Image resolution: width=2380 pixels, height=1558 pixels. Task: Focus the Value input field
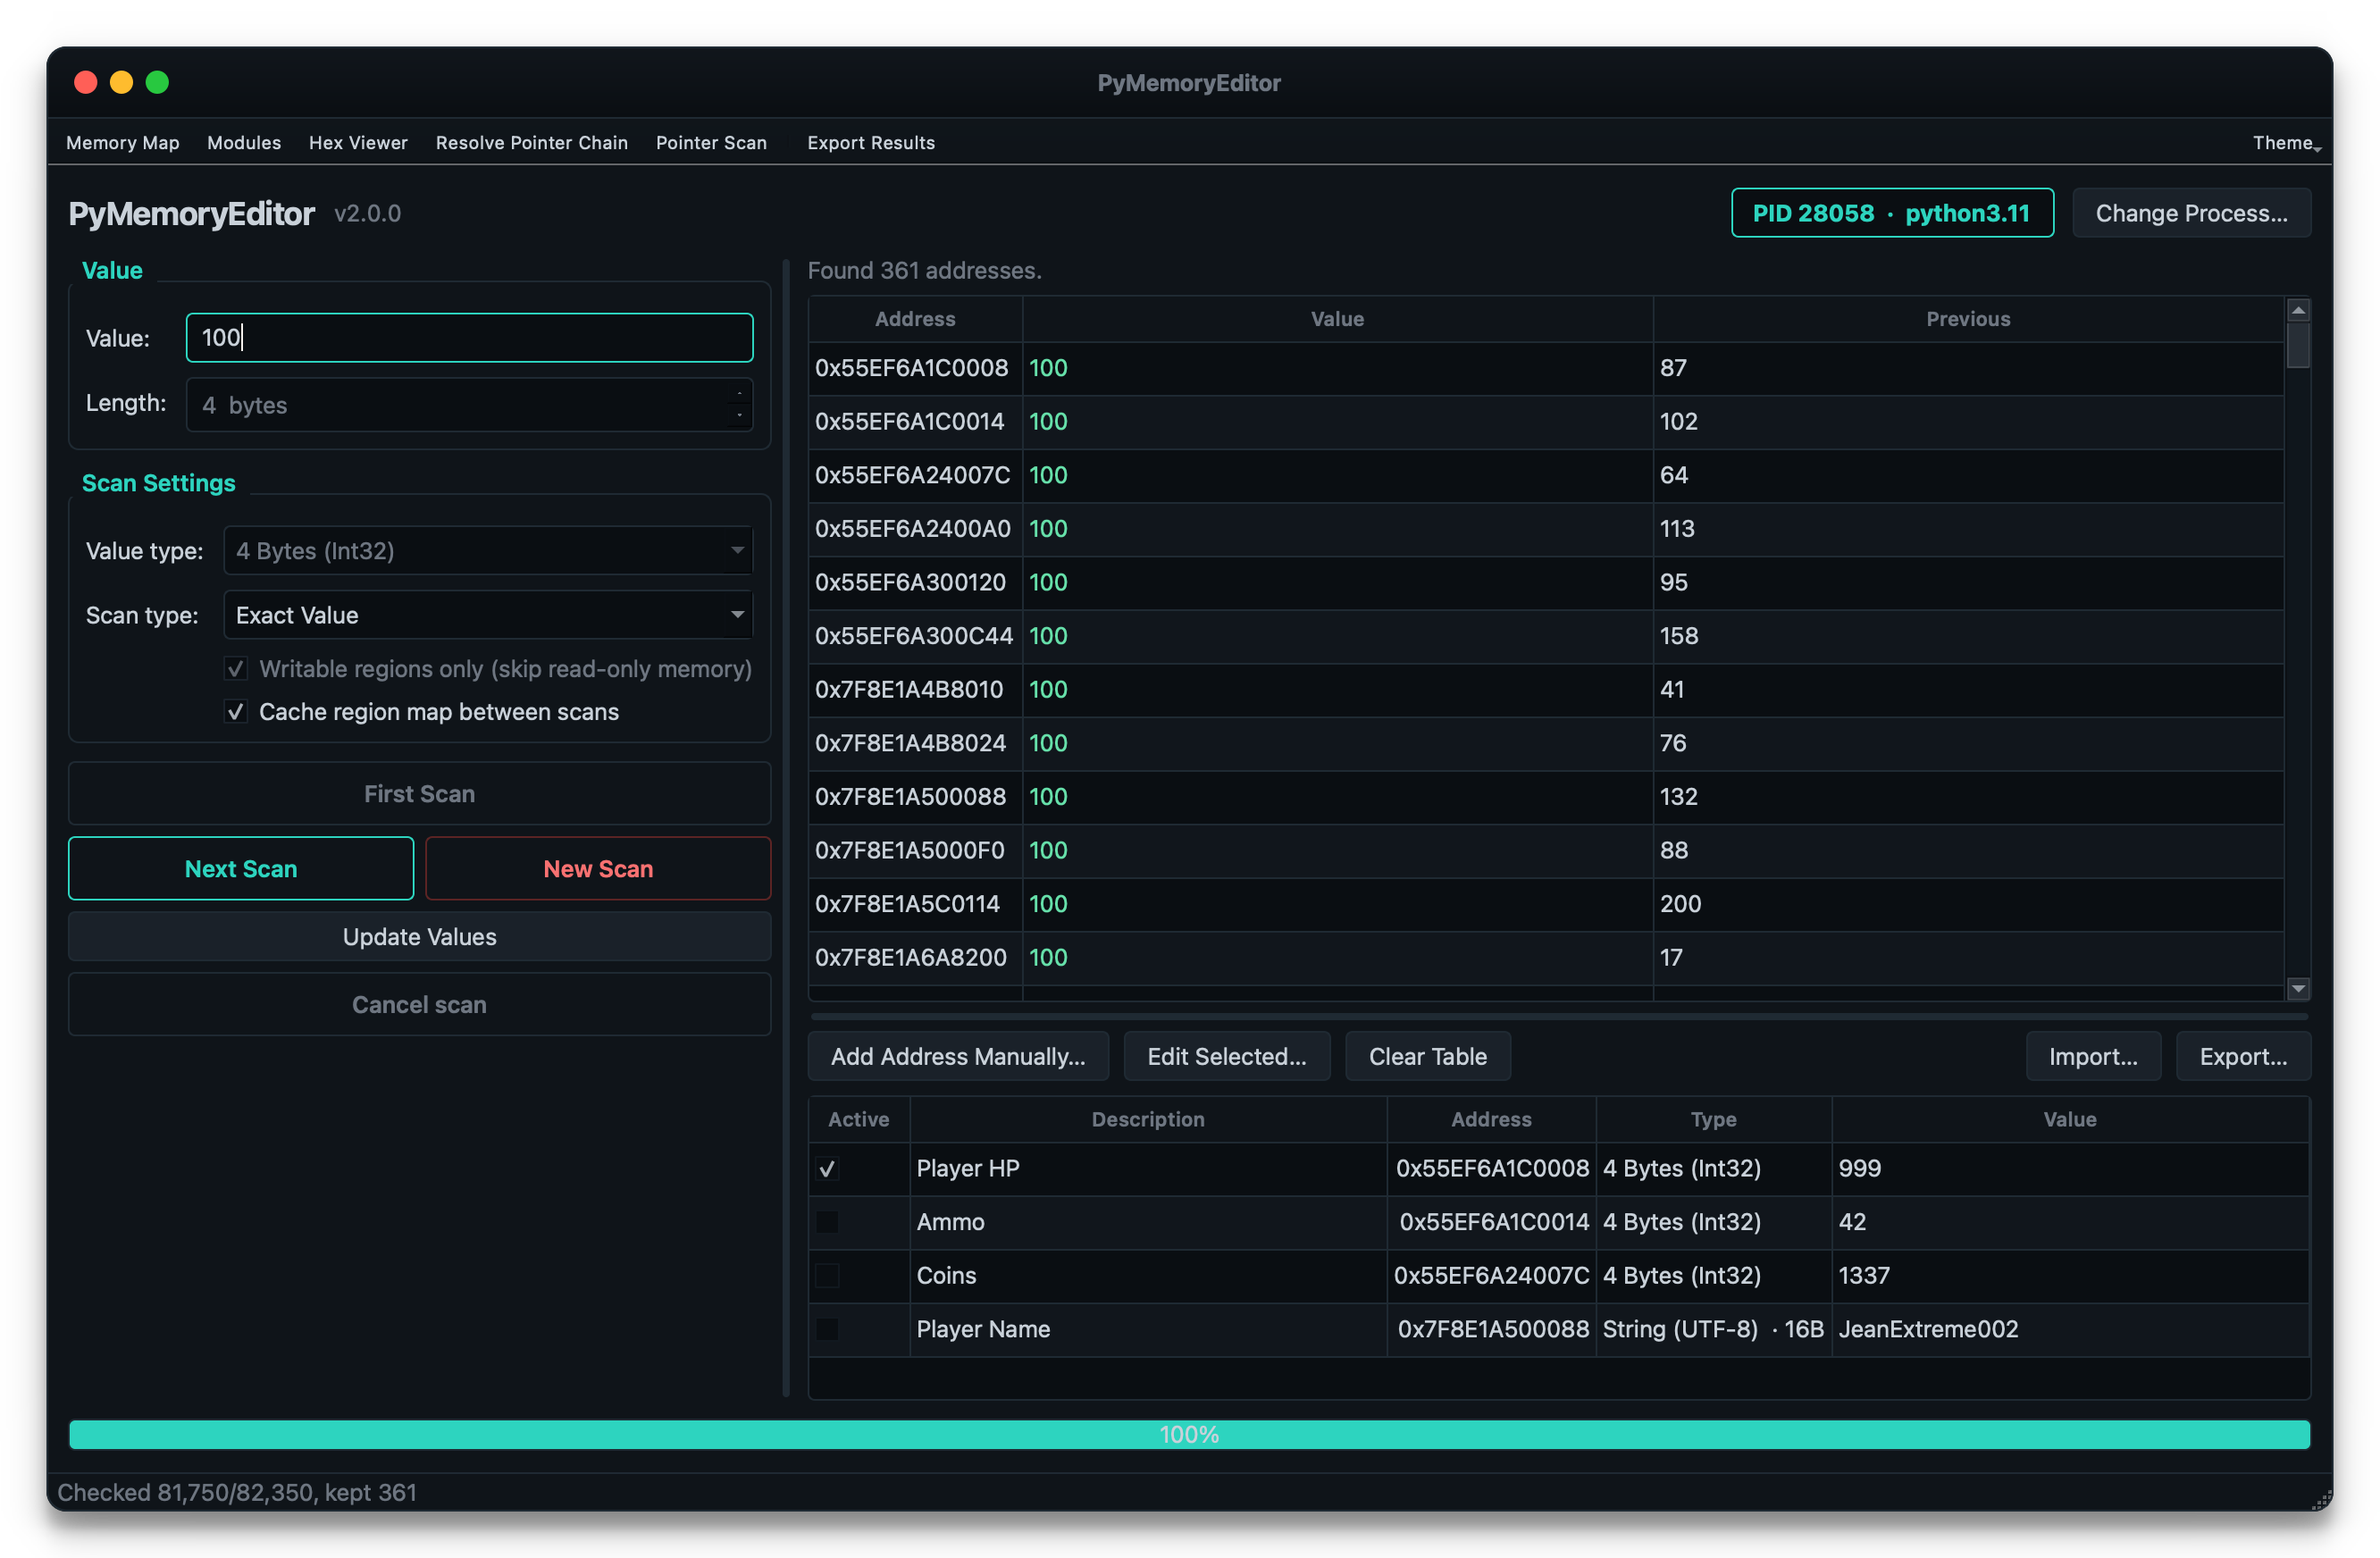pos(469,338)
